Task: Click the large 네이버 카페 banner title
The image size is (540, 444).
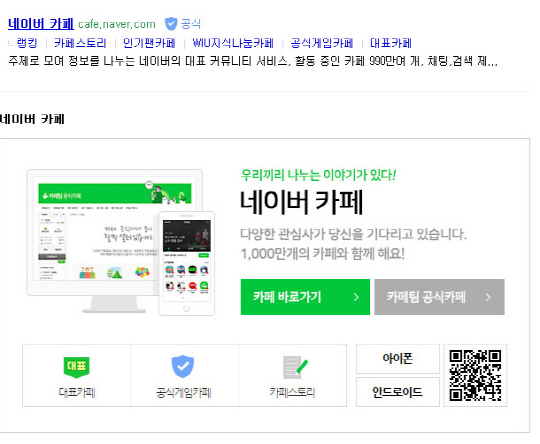Action: 301,203
